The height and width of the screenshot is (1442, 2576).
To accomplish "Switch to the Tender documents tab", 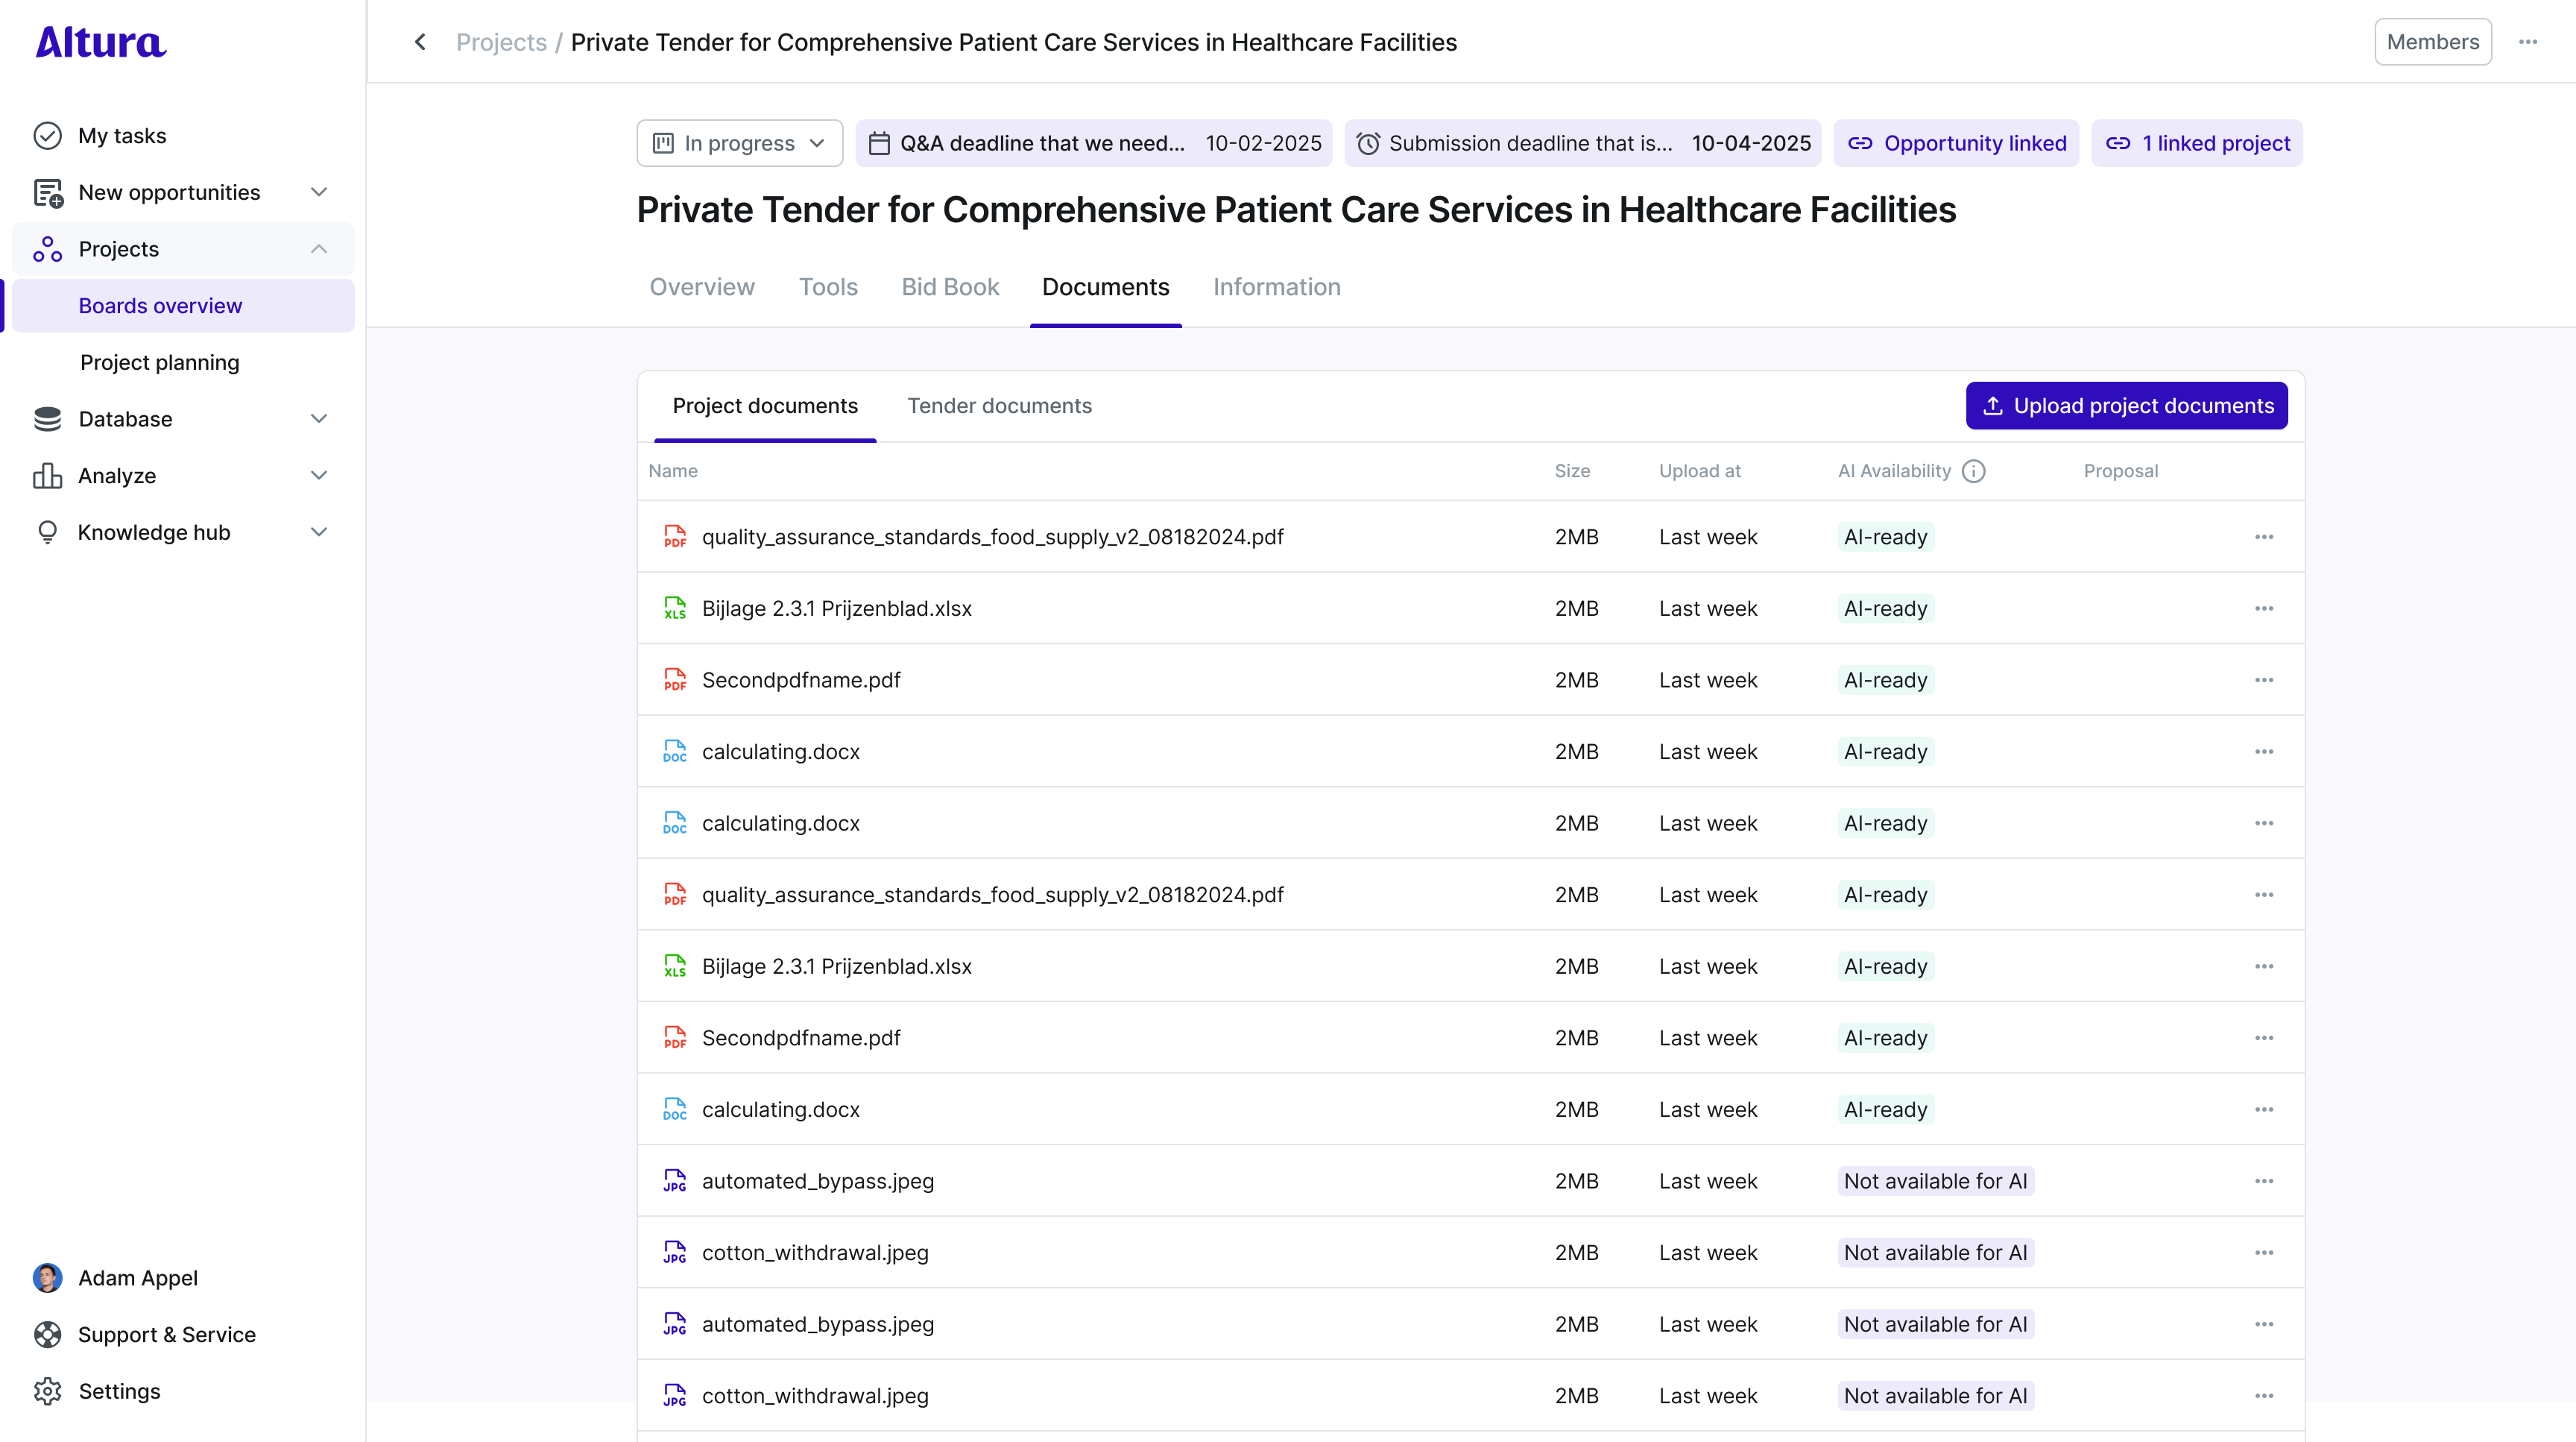I will click(999, 406).
